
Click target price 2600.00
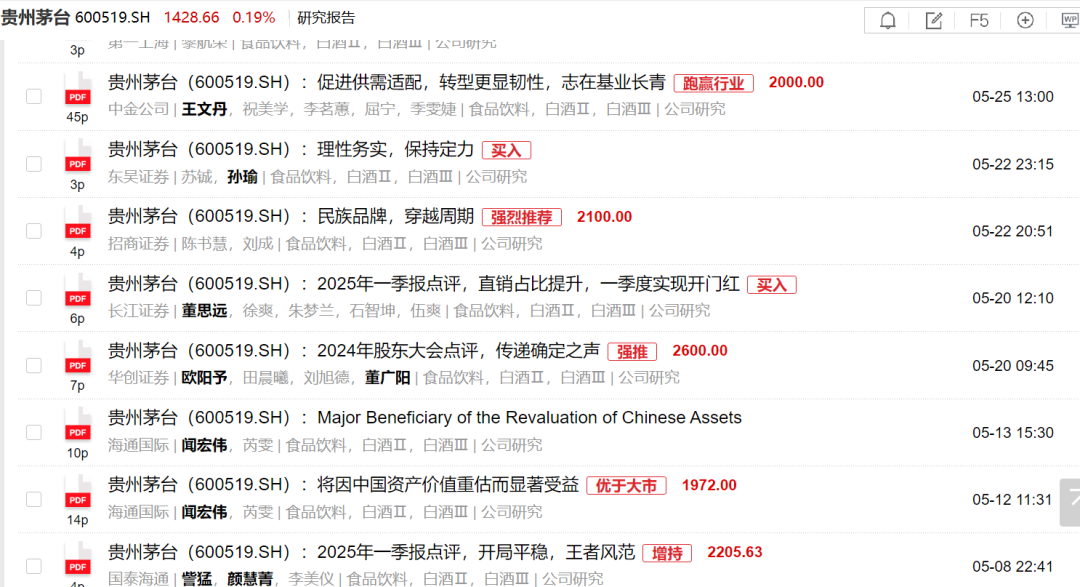pyautogui.click(x=700, y=351)
